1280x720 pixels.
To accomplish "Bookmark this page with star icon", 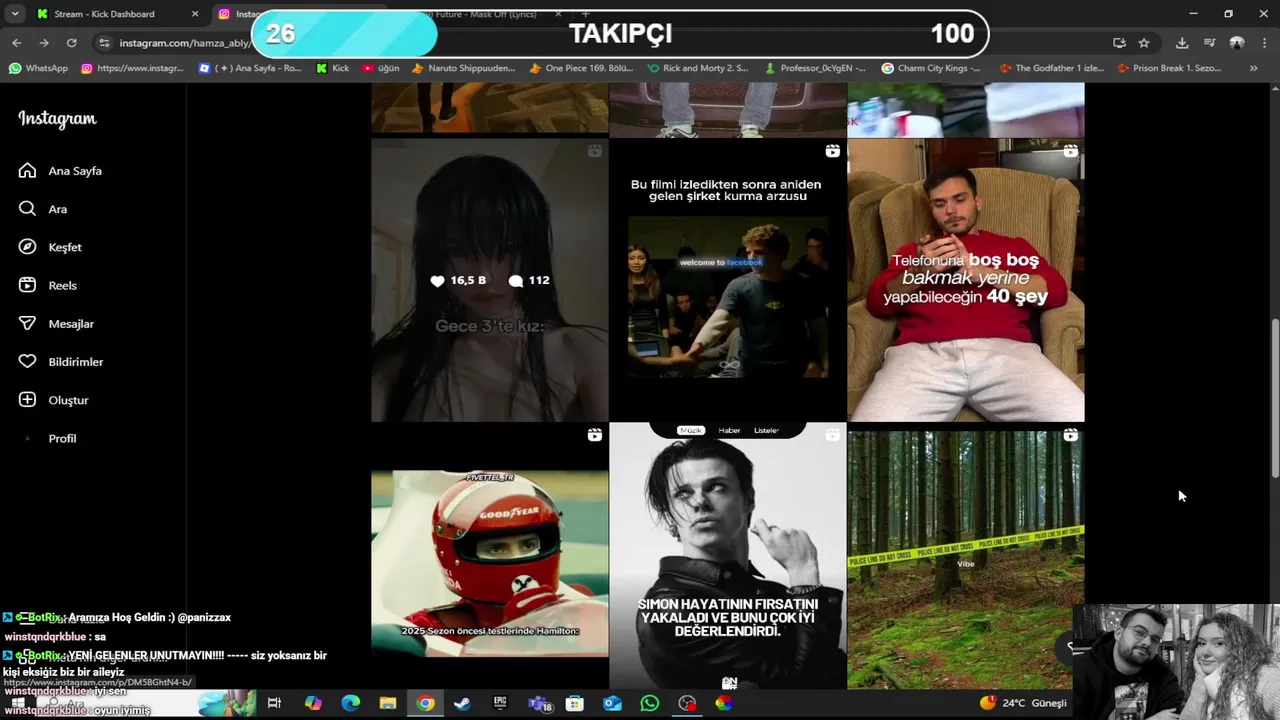I will click(x=1144, y=43).
